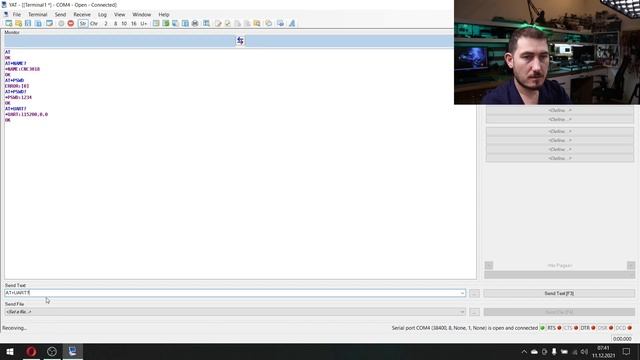
Task: Select hexadecimal radix '16' button
Action: pos(133,24)
